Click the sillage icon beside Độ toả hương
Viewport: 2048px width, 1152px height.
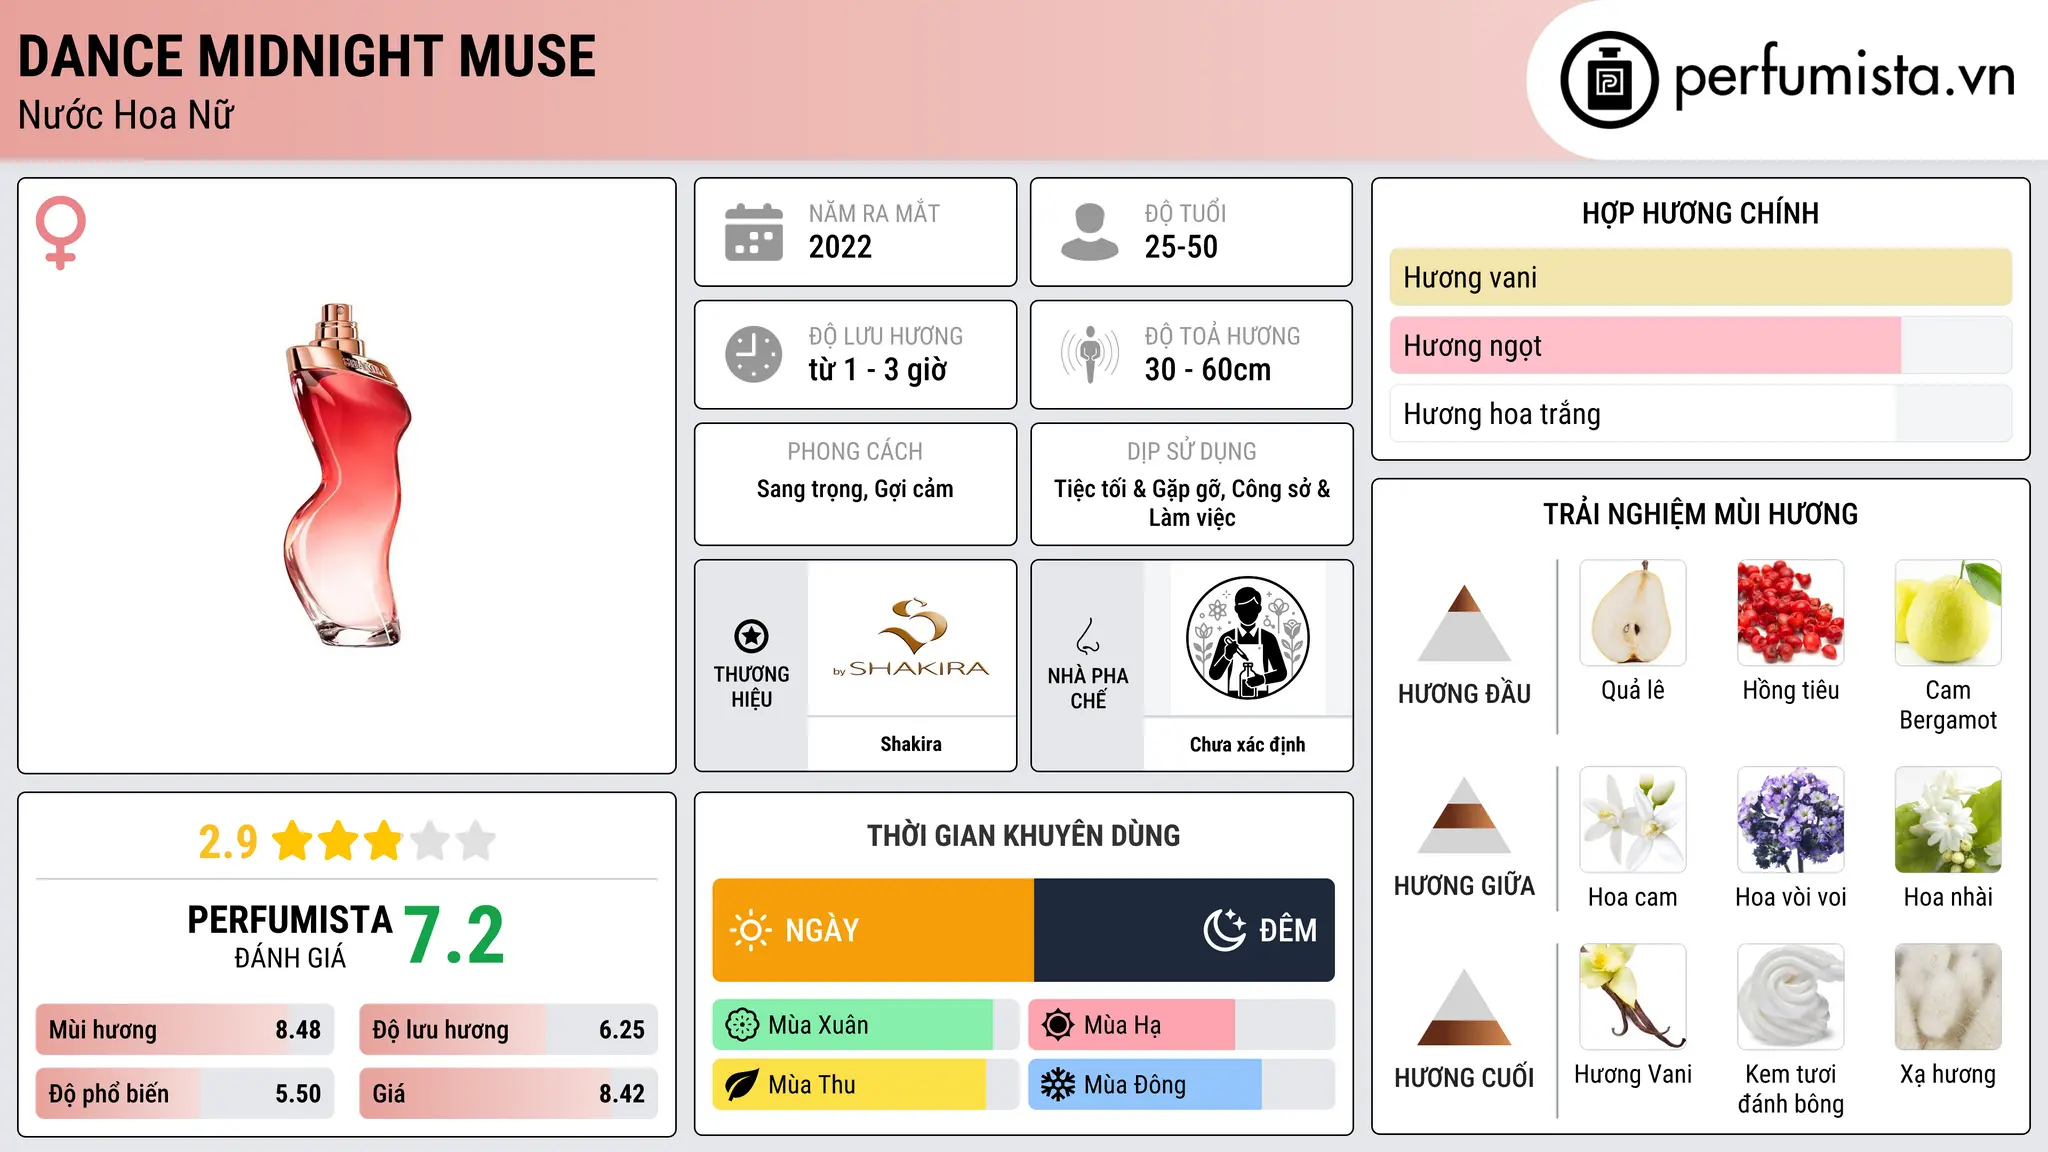1089,354
